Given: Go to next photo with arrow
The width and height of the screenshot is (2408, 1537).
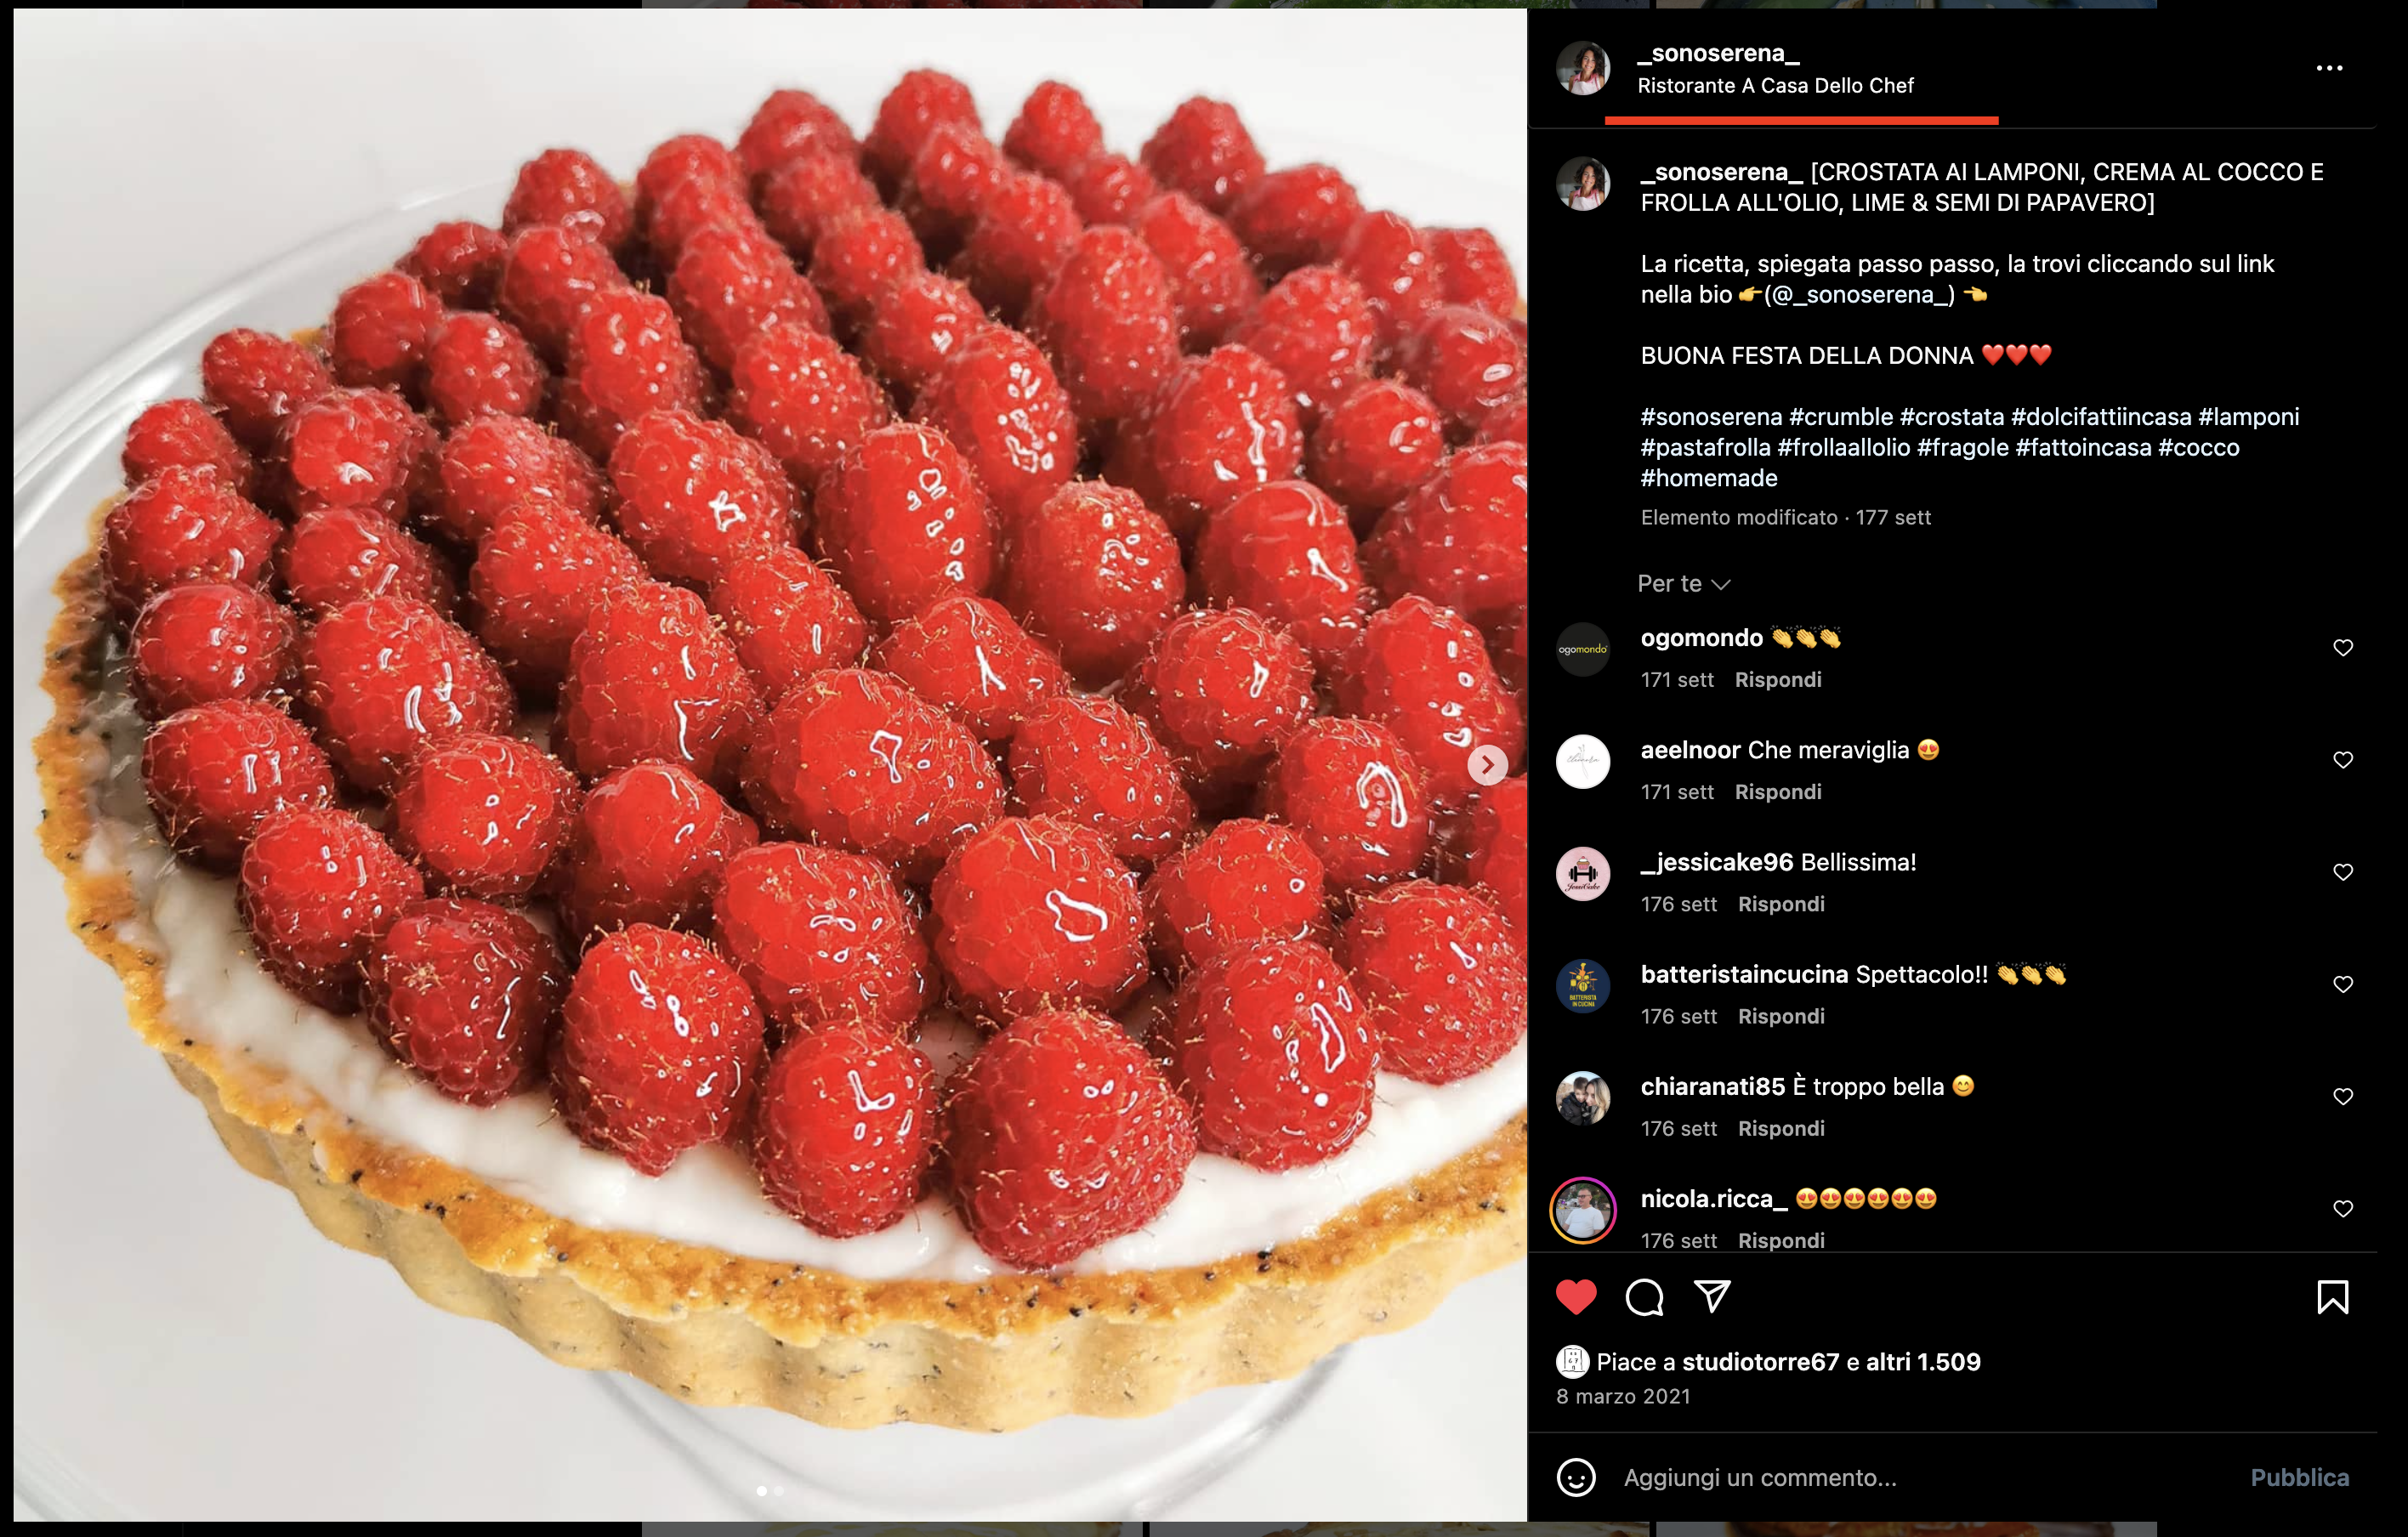Looking at the screenshot, I should tap(1487, 765).
